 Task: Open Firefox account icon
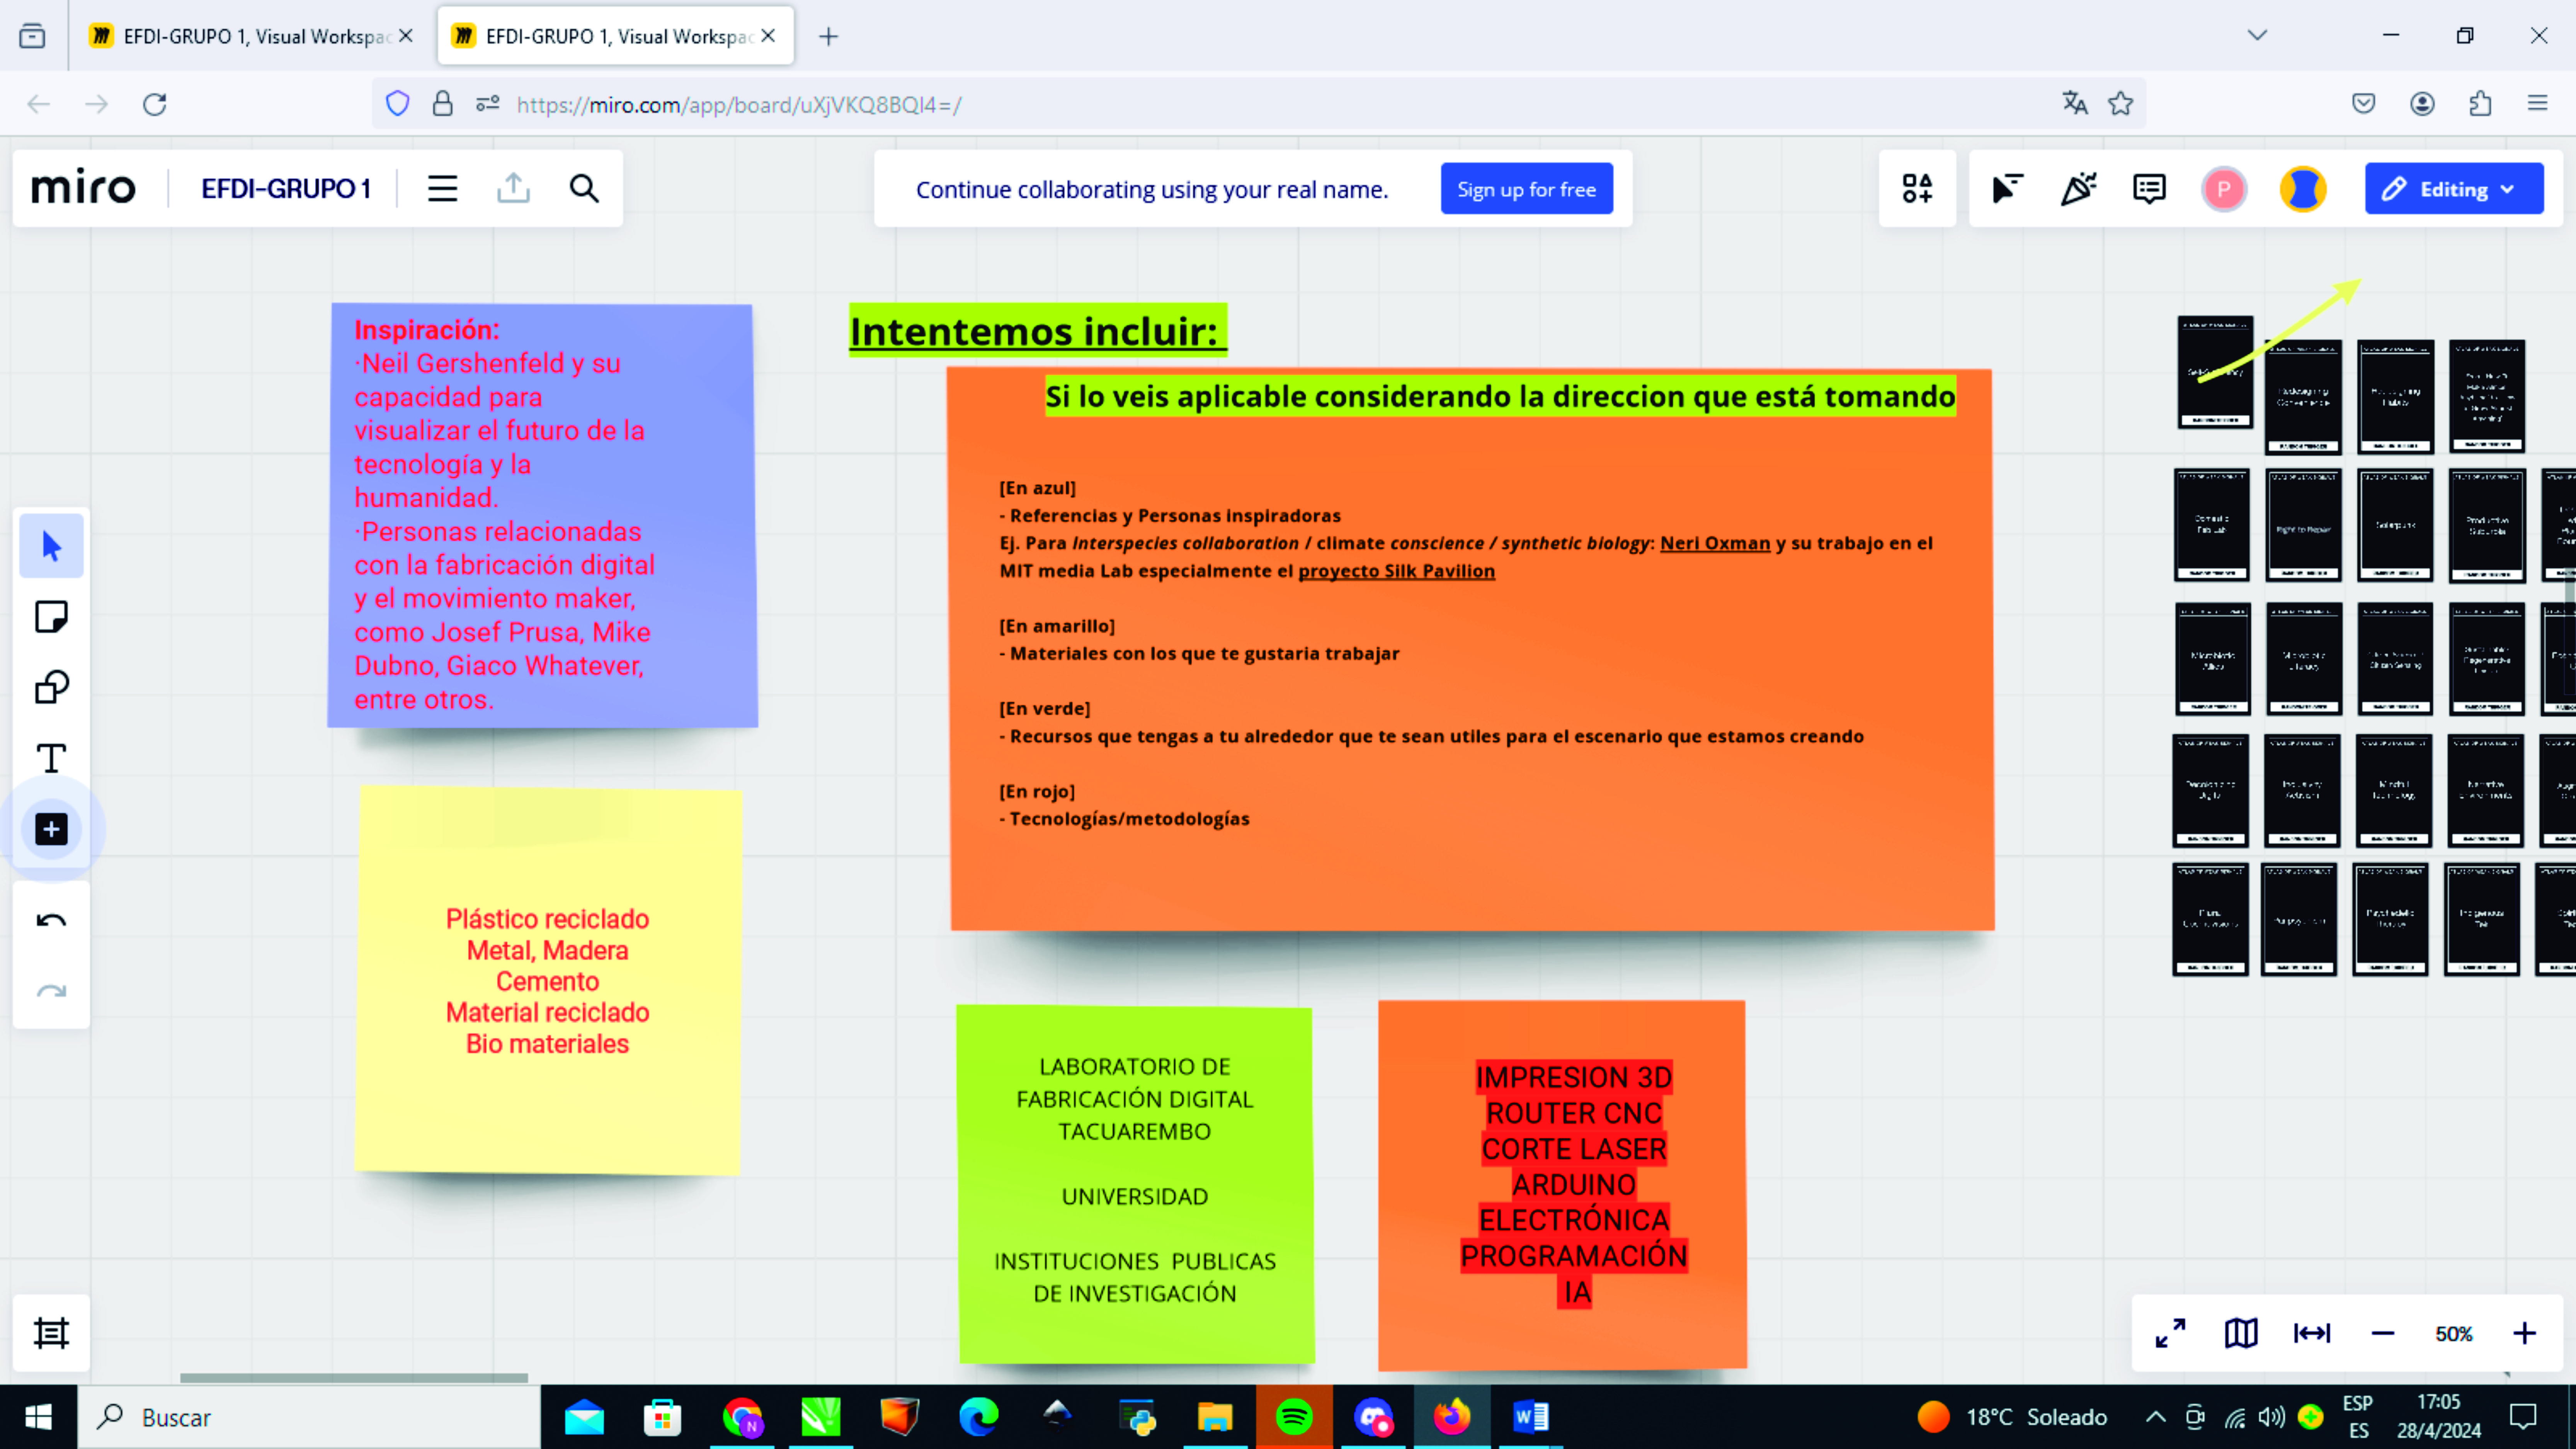[2422, 104]
